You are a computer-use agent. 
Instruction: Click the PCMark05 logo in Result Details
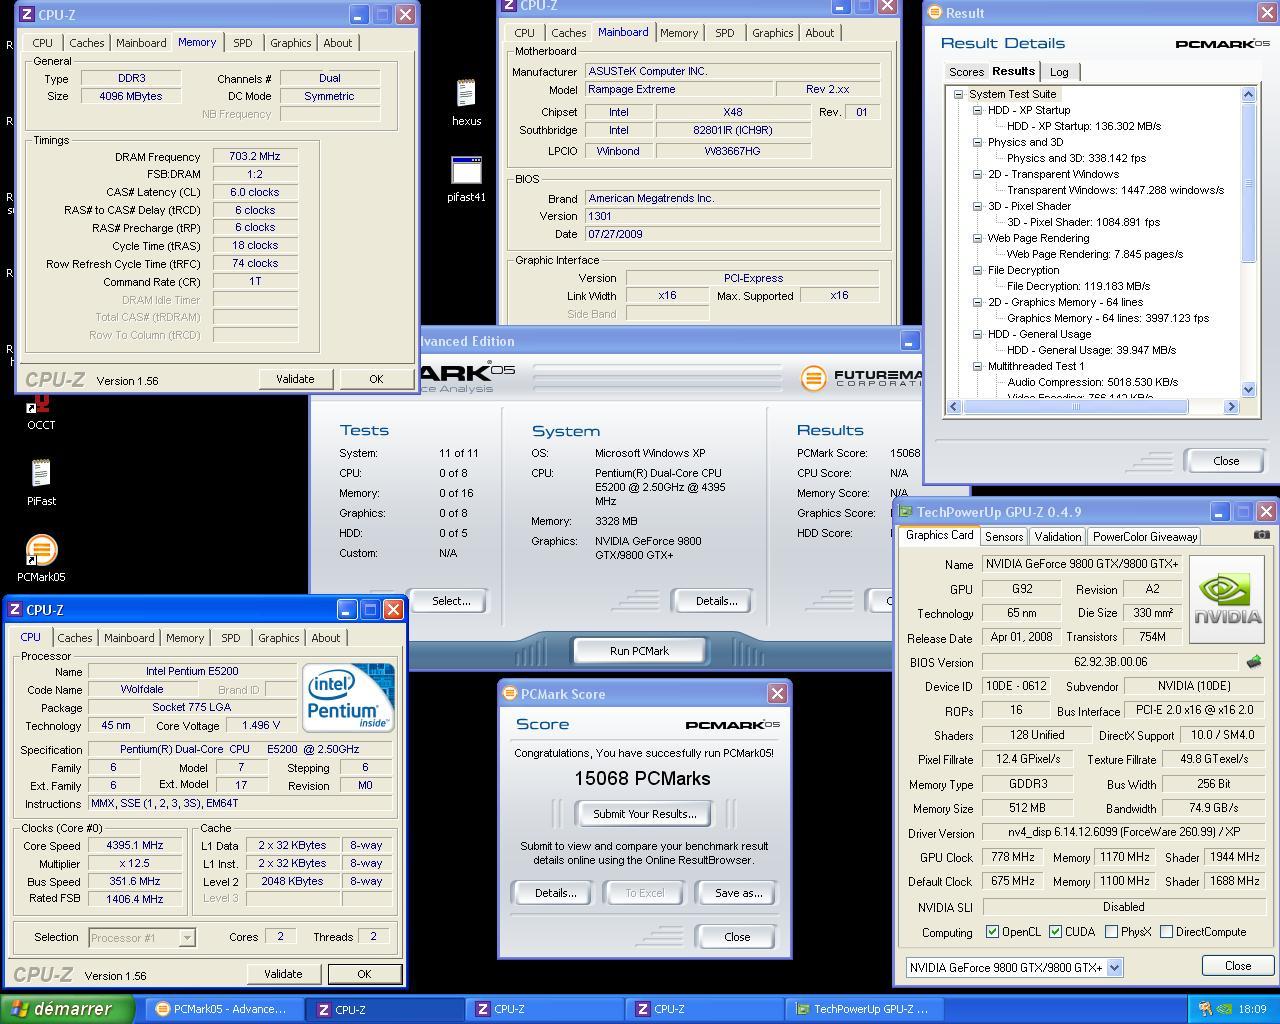1222,44
